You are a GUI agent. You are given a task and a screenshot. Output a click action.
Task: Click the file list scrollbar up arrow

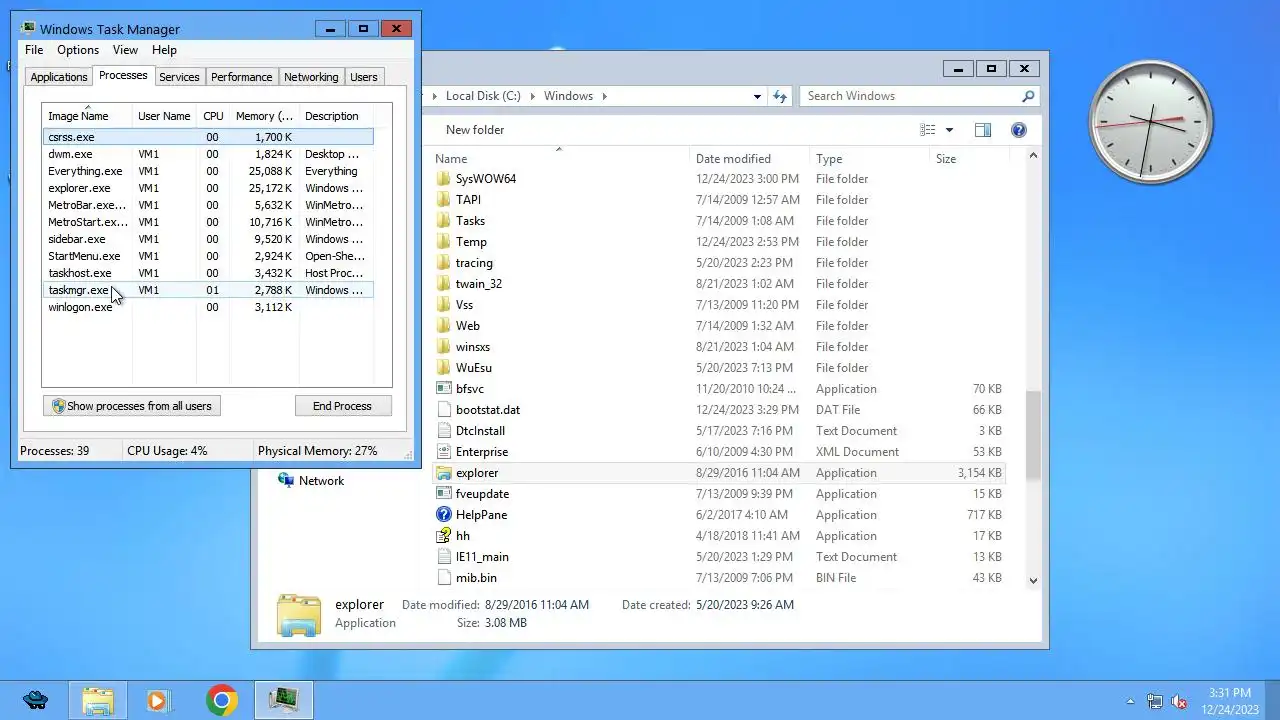[x=1033, y=156]
